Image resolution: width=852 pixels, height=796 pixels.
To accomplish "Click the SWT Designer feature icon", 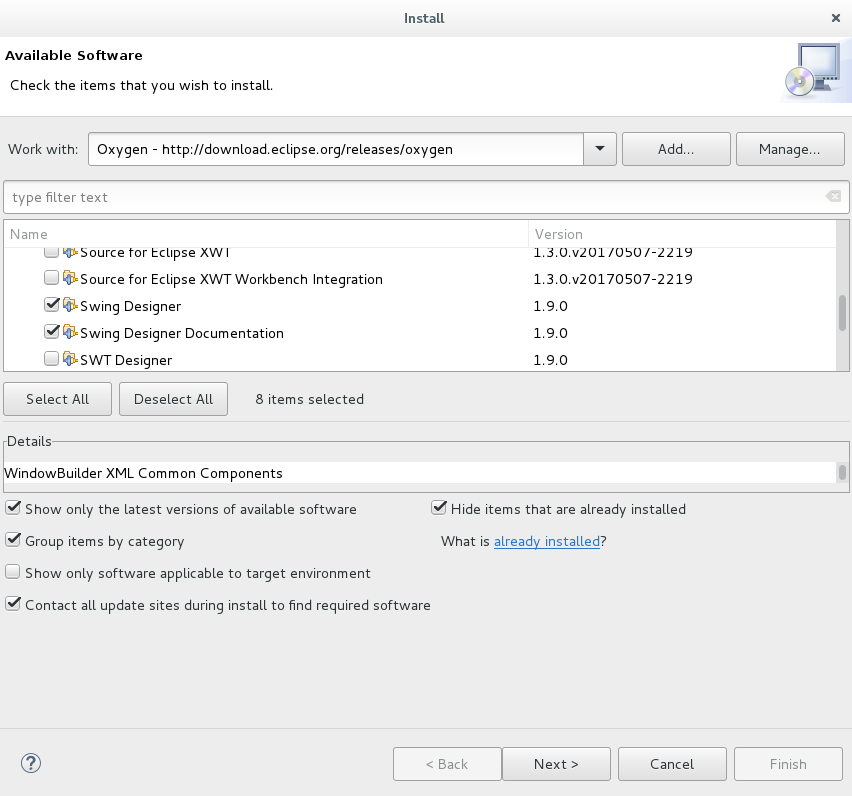I will coord(70,359).
